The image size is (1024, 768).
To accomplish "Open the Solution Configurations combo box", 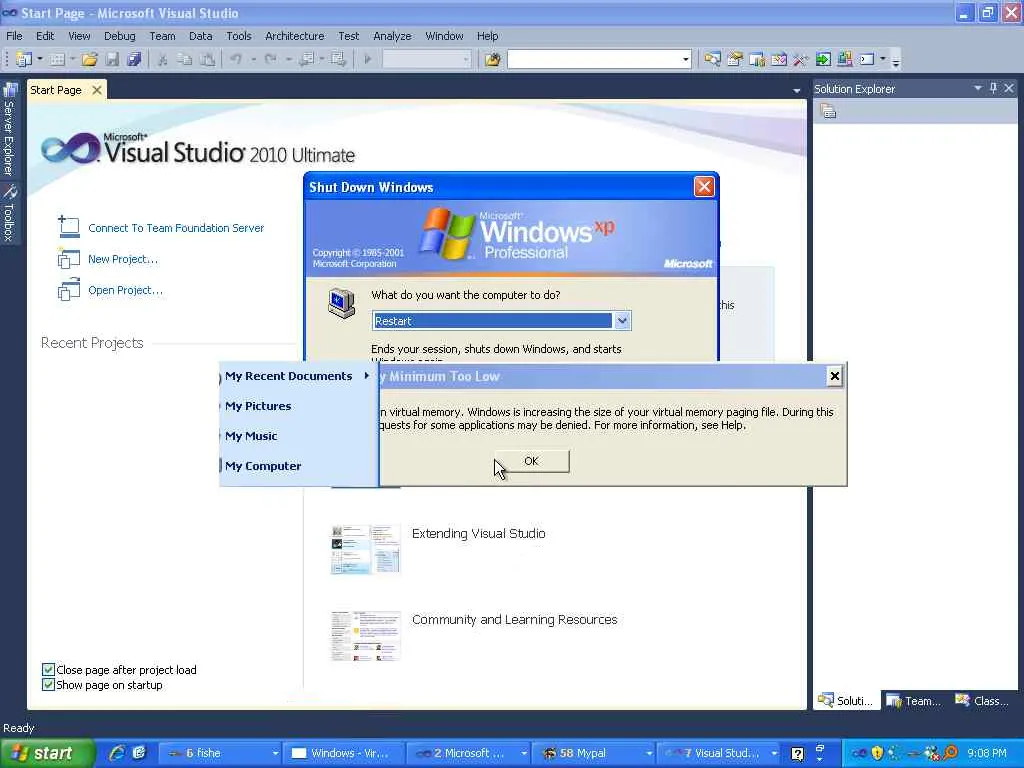I will point(426,59).
